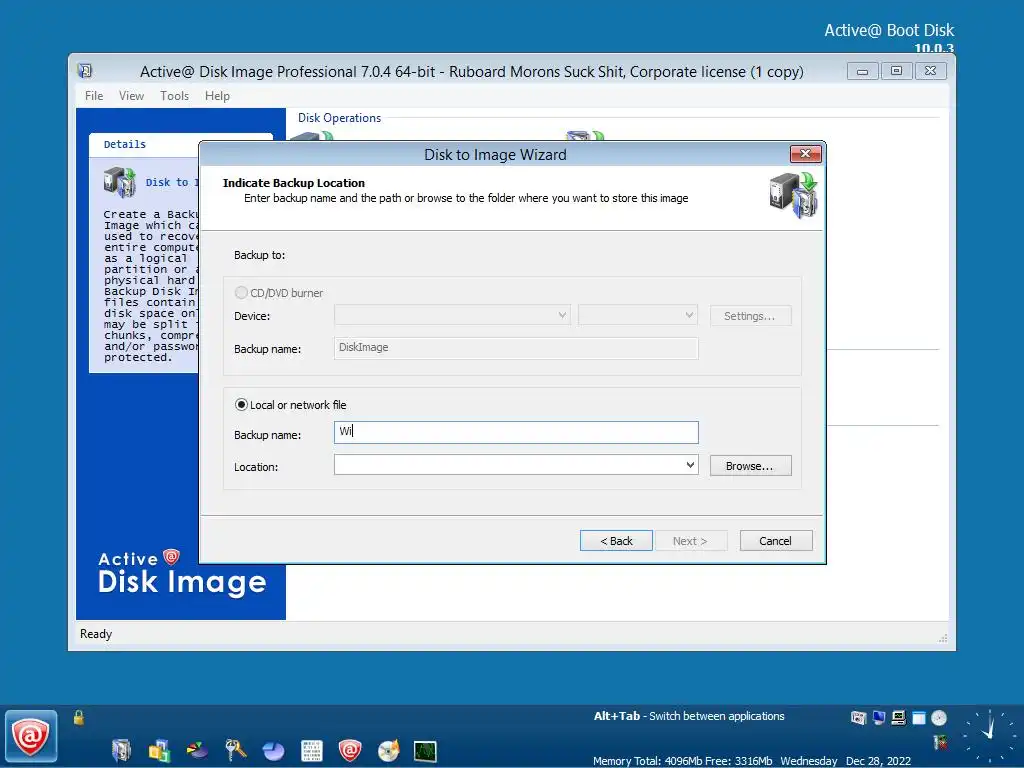Cancel the Disk to Image Wizard

(776, 541)
